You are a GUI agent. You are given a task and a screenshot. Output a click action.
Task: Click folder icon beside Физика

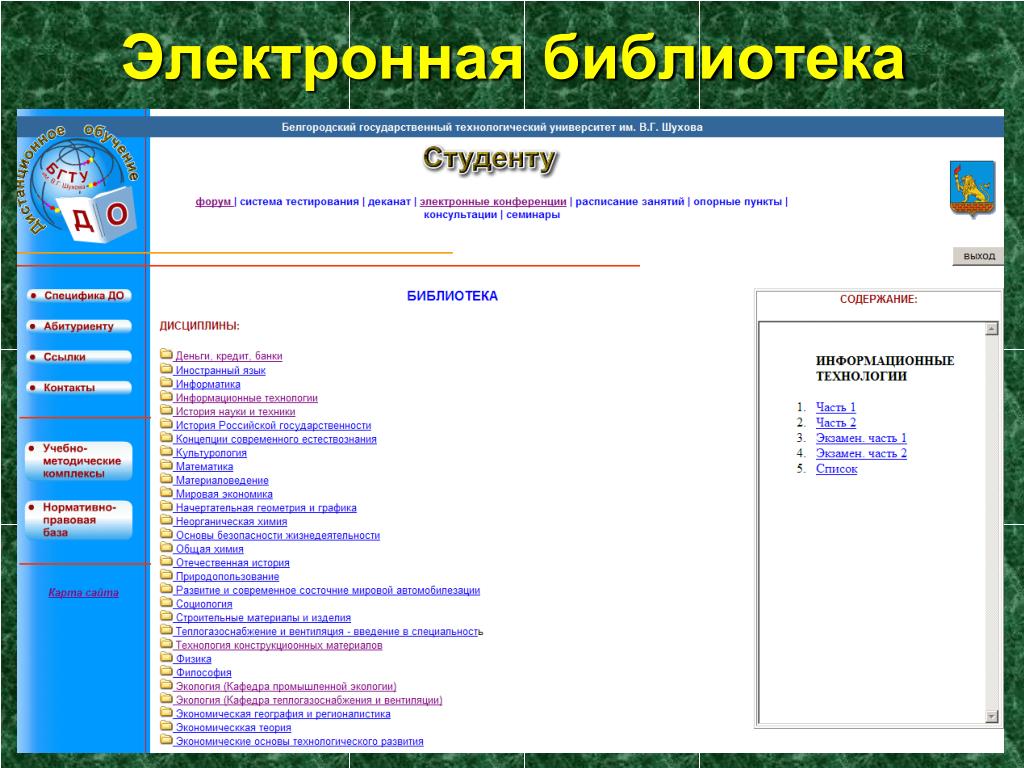[167, 657]
